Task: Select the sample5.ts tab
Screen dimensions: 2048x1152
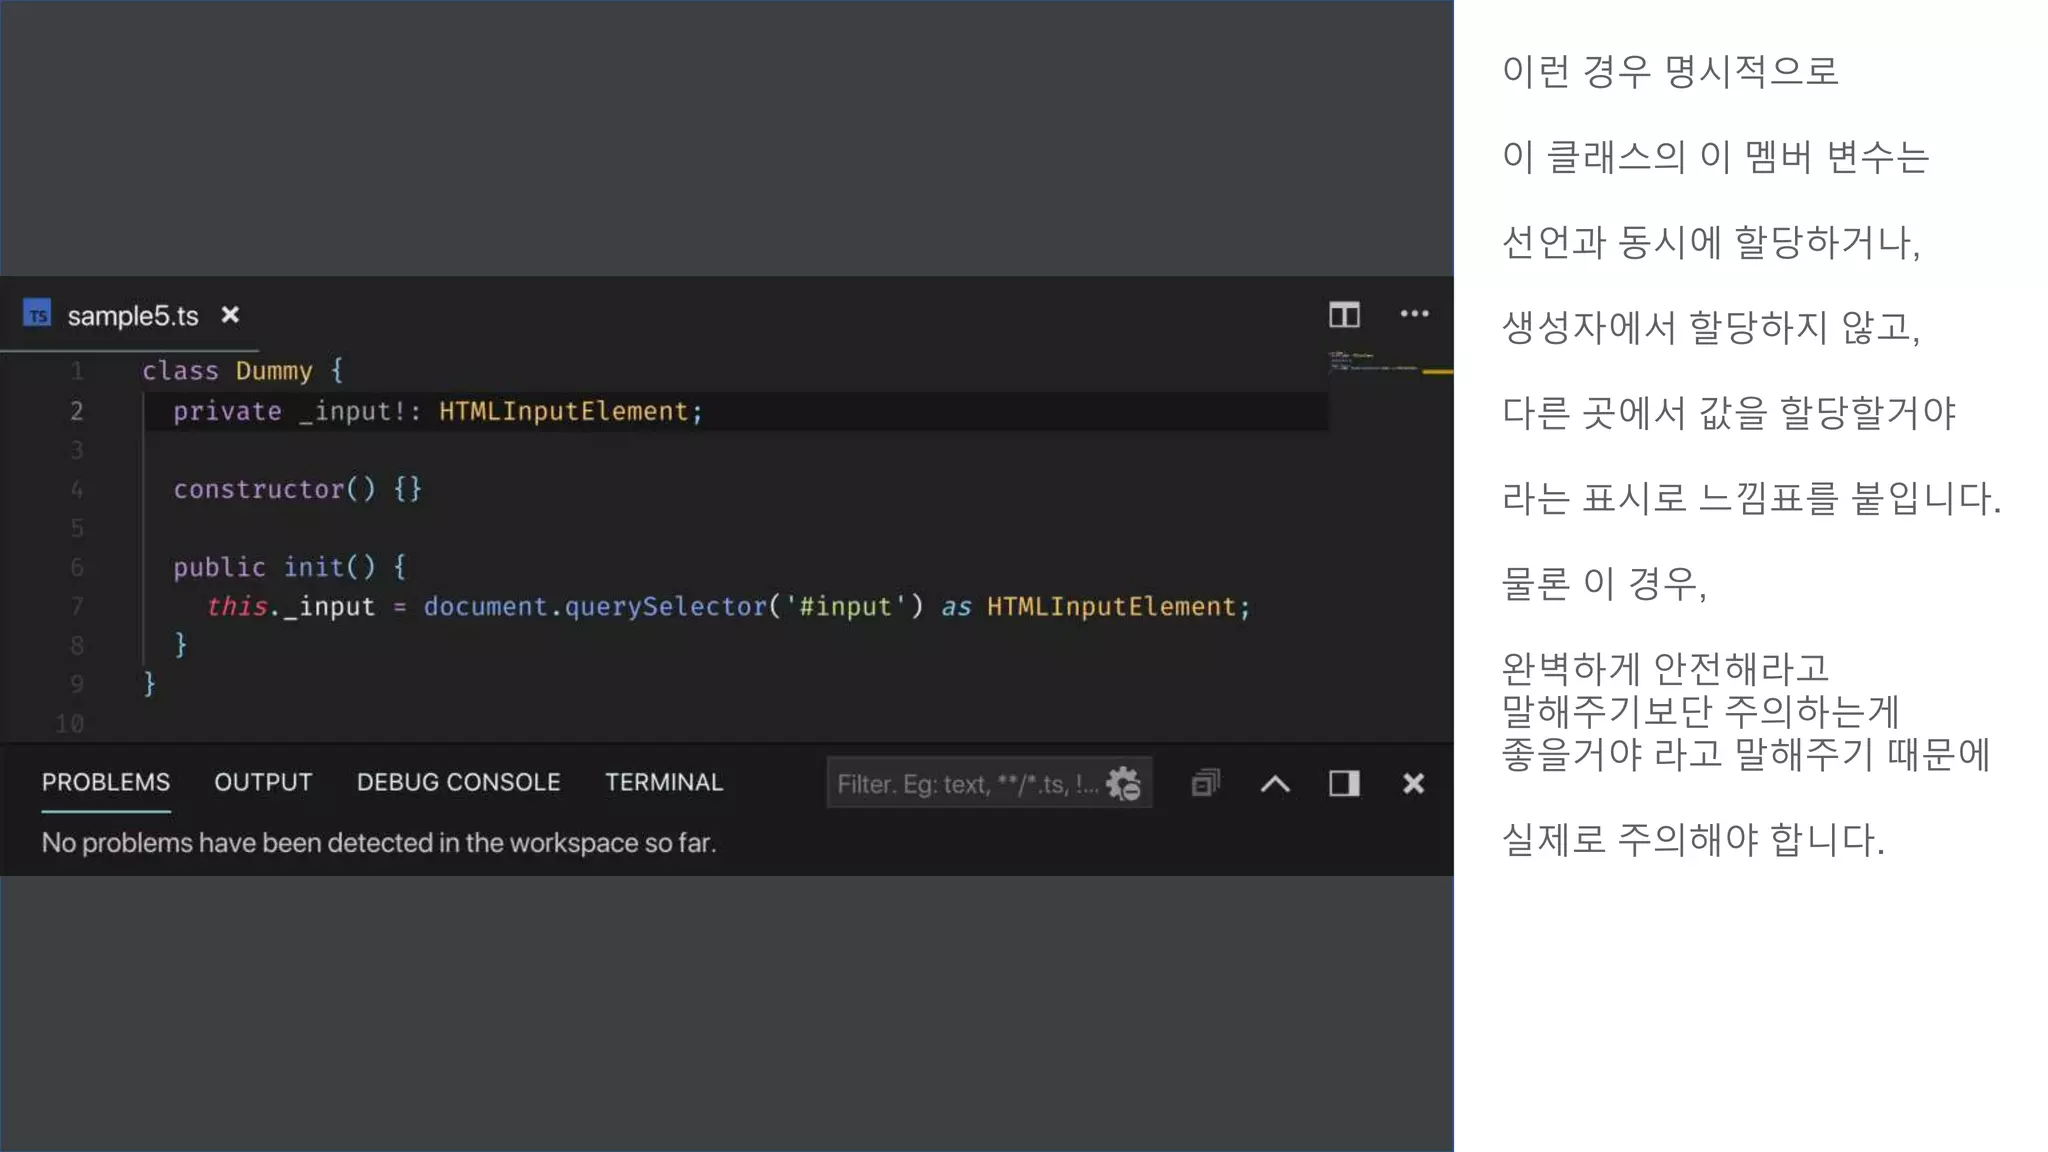Action: point(131,315)
